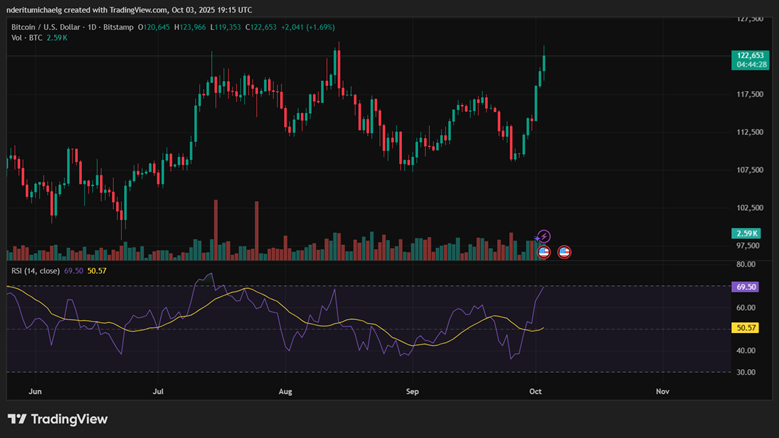Click the 117,500 price axis level
Viewport: 779px width, 438px height.
[750, 95]
